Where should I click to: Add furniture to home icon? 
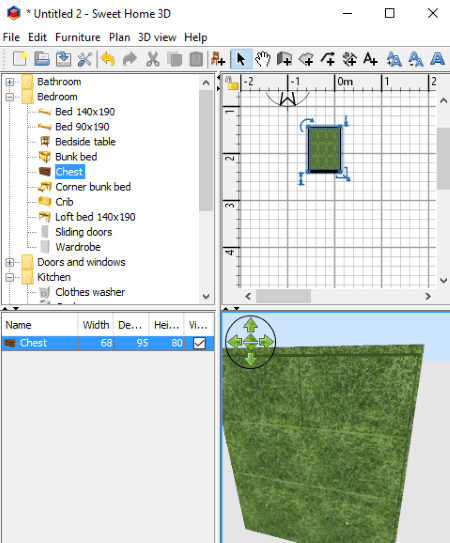coord(218,59)
